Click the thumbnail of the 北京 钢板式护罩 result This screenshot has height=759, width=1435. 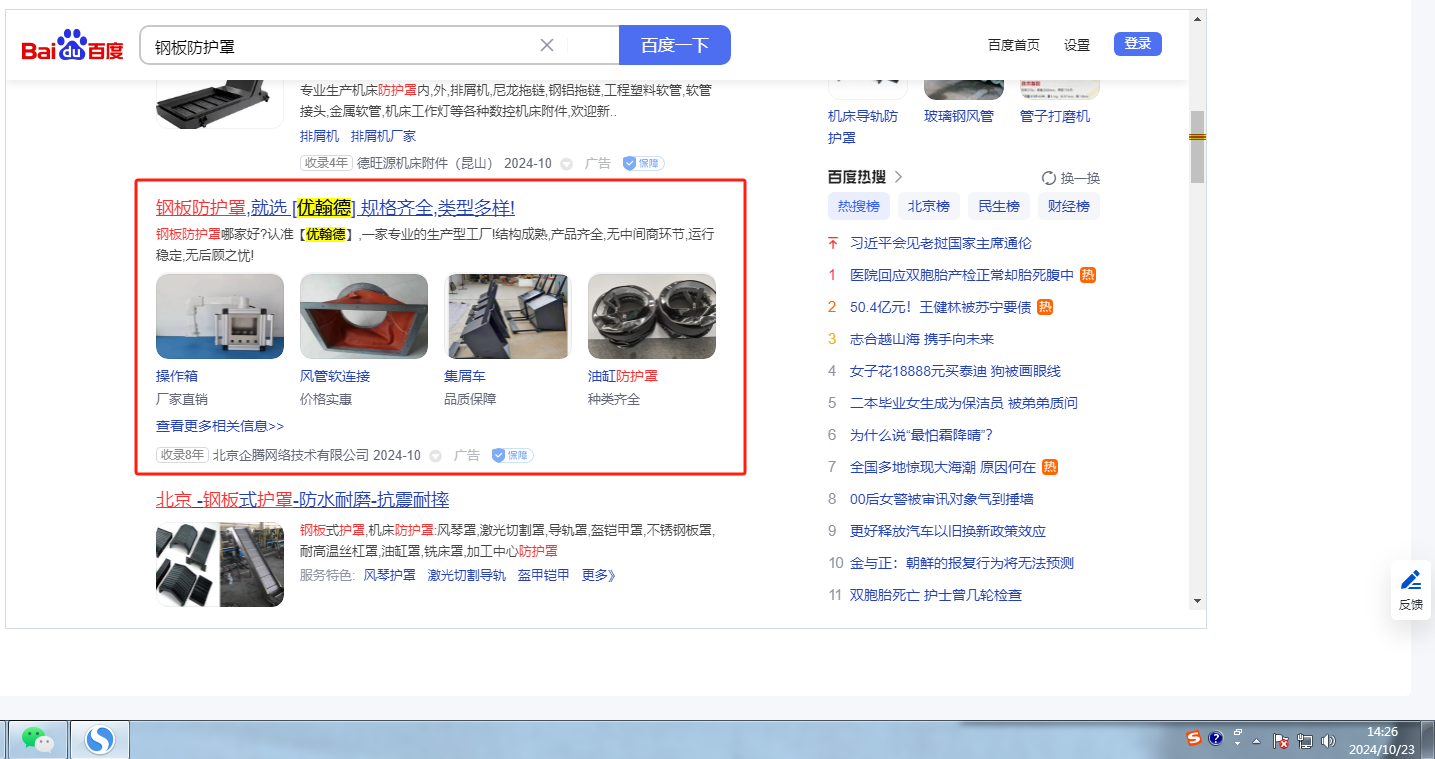pyautogui.click(x=220, y=564)
